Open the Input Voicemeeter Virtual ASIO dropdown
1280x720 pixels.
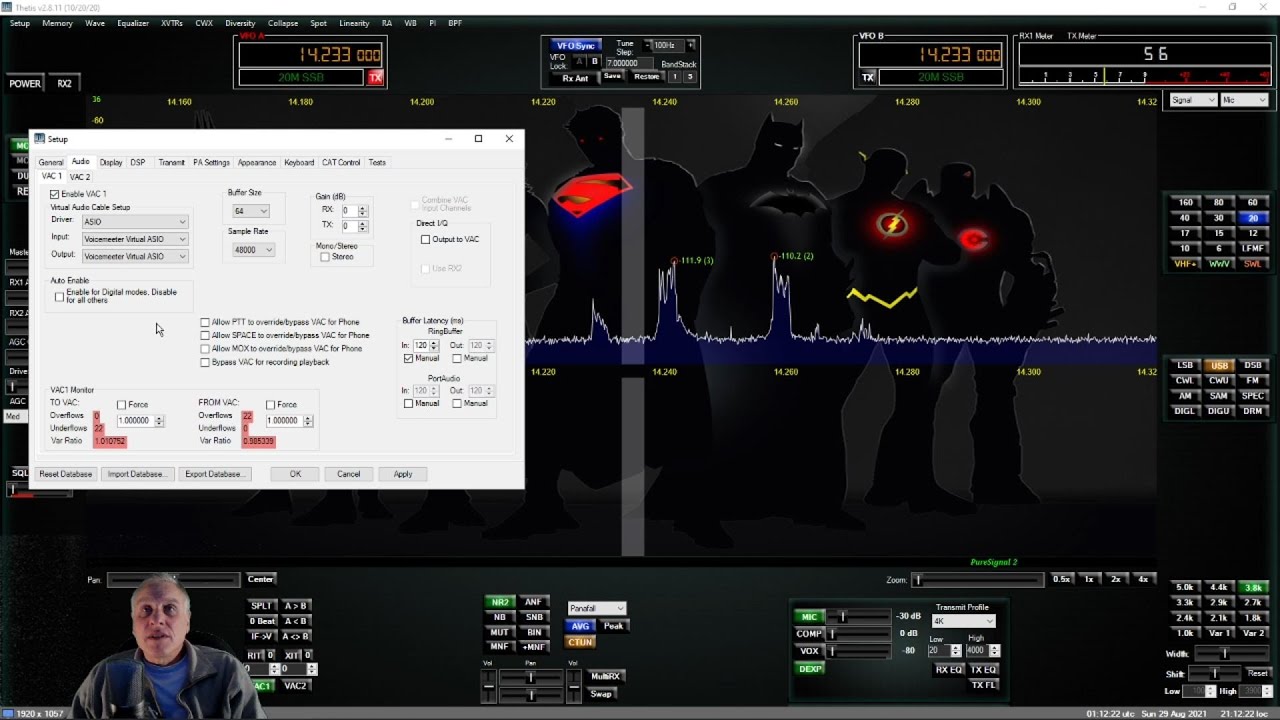click(135, 239)
